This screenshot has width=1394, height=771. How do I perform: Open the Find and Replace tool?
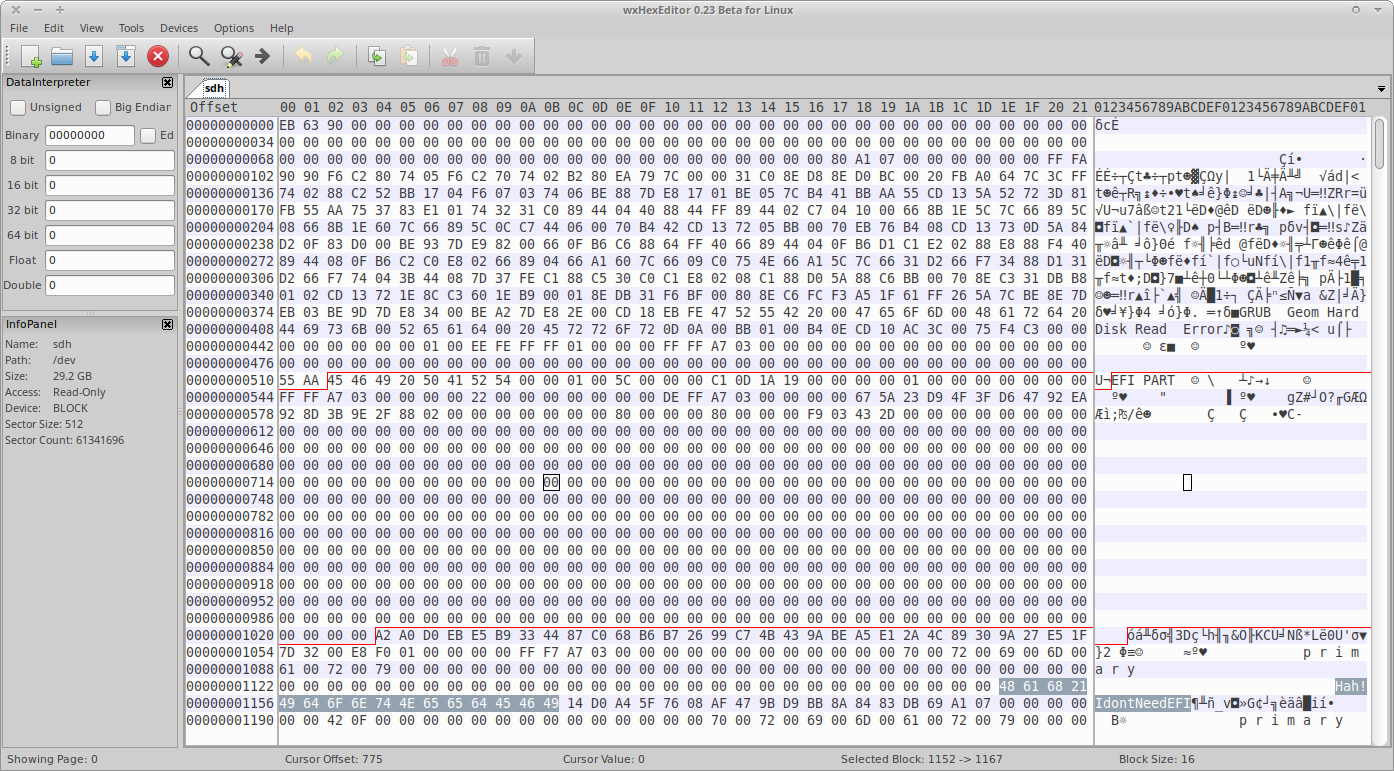pos(231,57)
